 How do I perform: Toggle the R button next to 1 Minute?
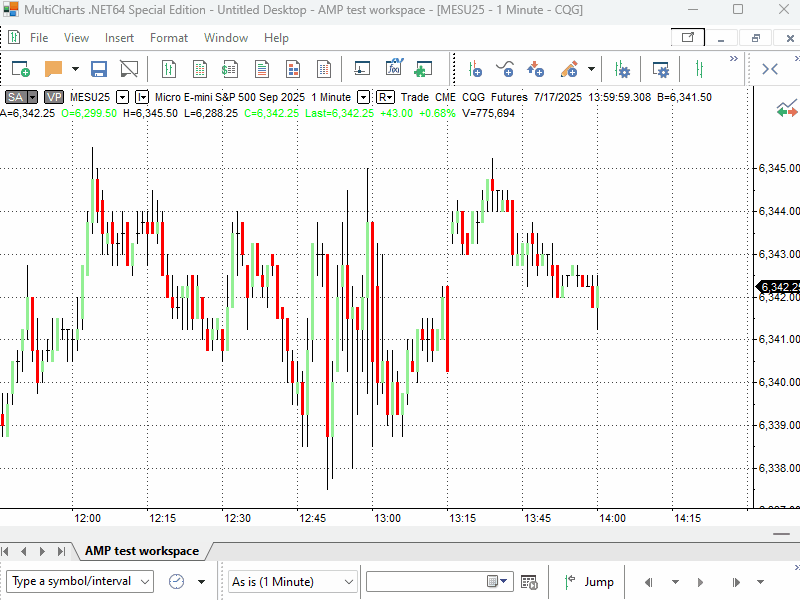pos(384,97)
